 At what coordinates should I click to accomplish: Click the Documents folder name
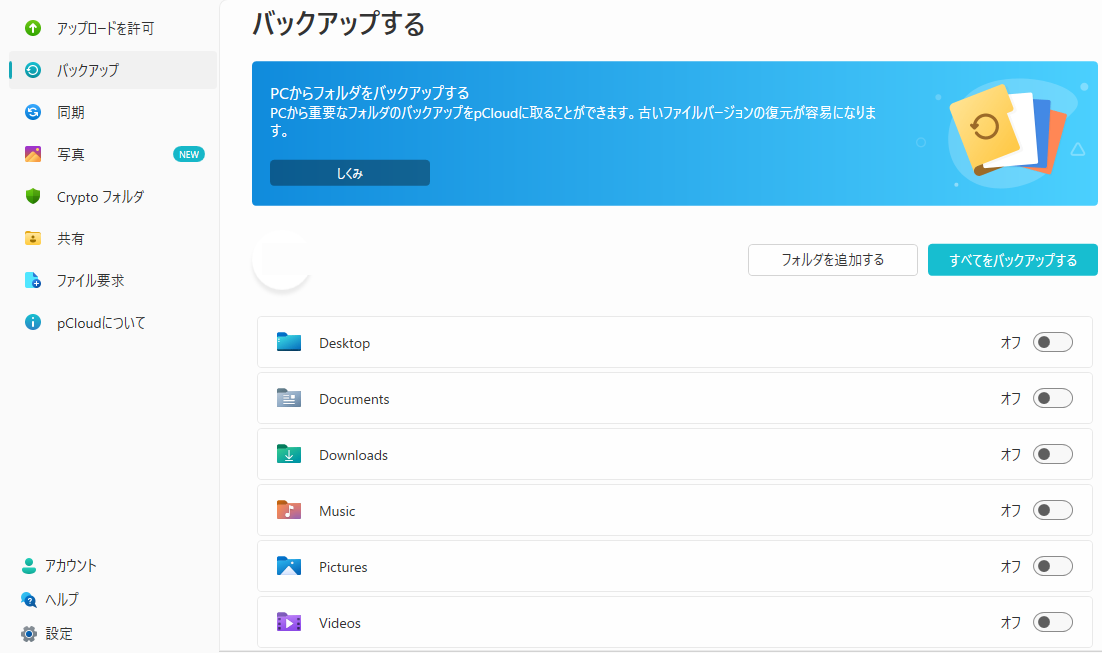point(354,399)
